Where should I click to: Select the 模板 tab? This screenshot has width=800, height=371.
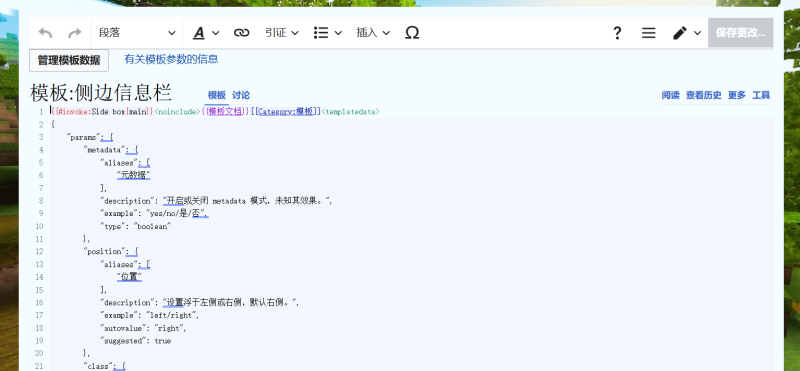[216, 95]
